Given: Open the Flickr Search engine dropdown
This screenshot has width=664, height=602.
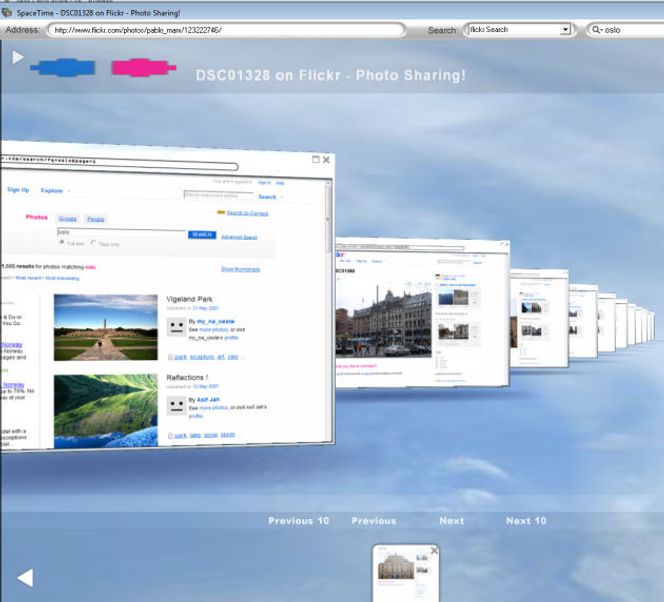Looking at the screenshot, I should coord(565,30).
